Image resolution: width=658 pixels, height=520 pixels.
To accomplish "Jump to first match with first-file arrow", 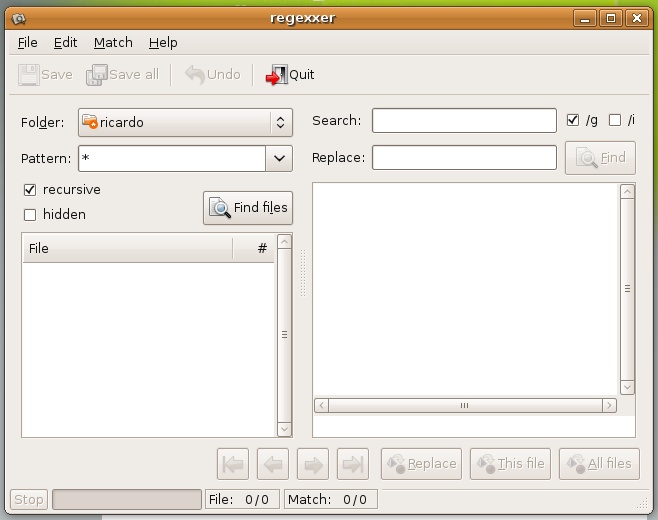I will tap(233, 464).
